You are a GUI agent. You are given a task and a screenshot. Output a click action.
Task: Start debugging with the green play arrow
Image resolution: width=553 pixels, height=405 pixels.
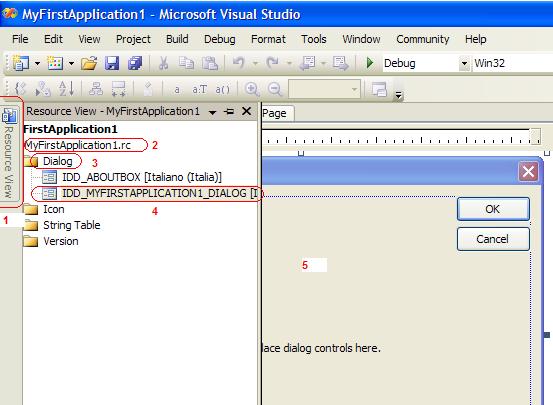(370, 63)
